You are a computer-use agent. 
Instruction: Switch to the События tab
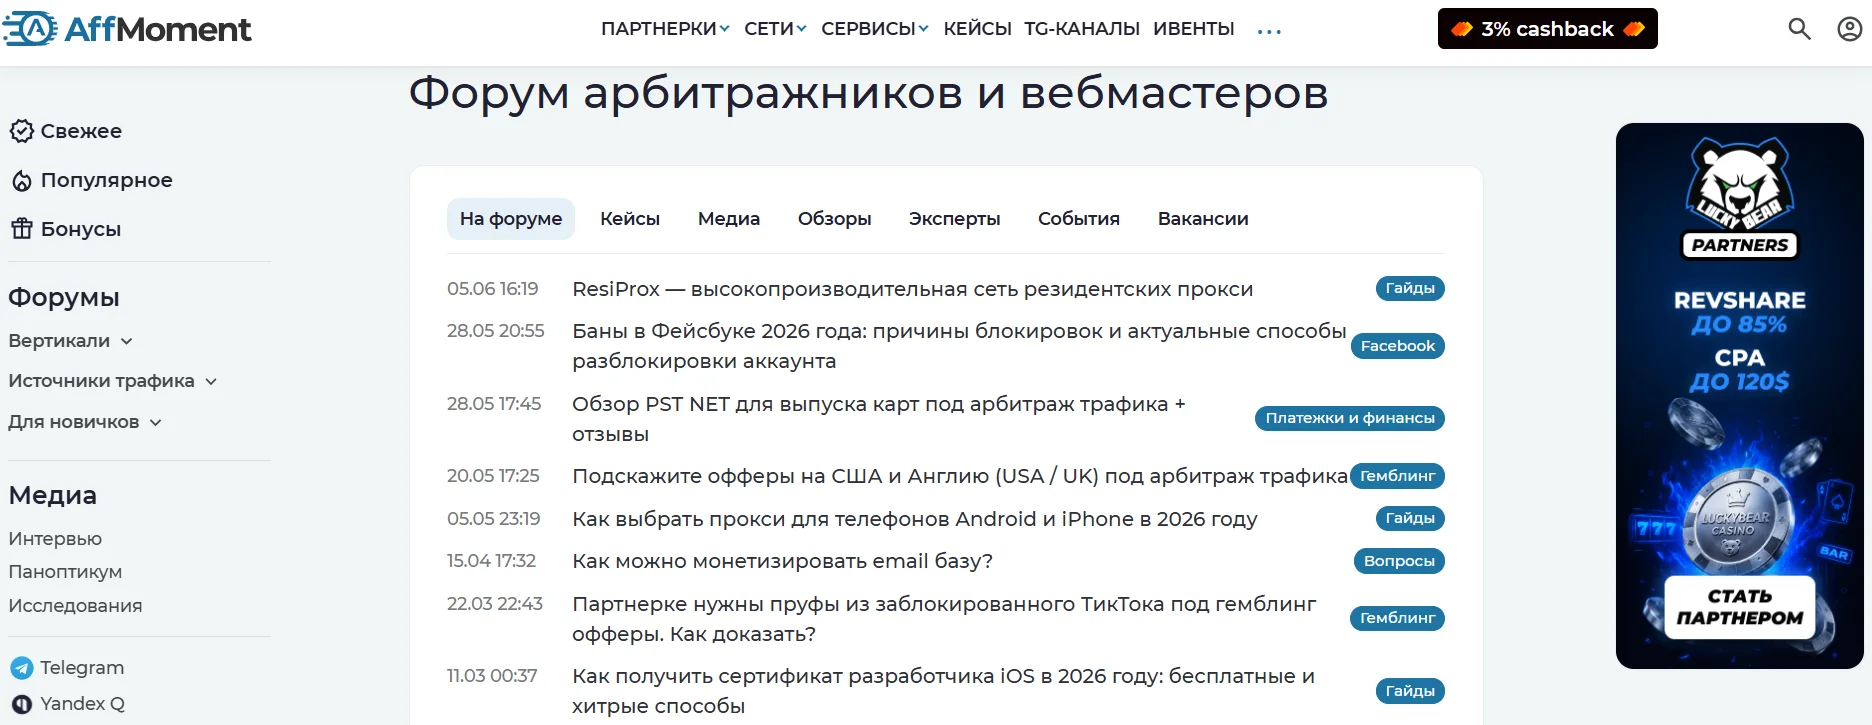coord(1079,219)
